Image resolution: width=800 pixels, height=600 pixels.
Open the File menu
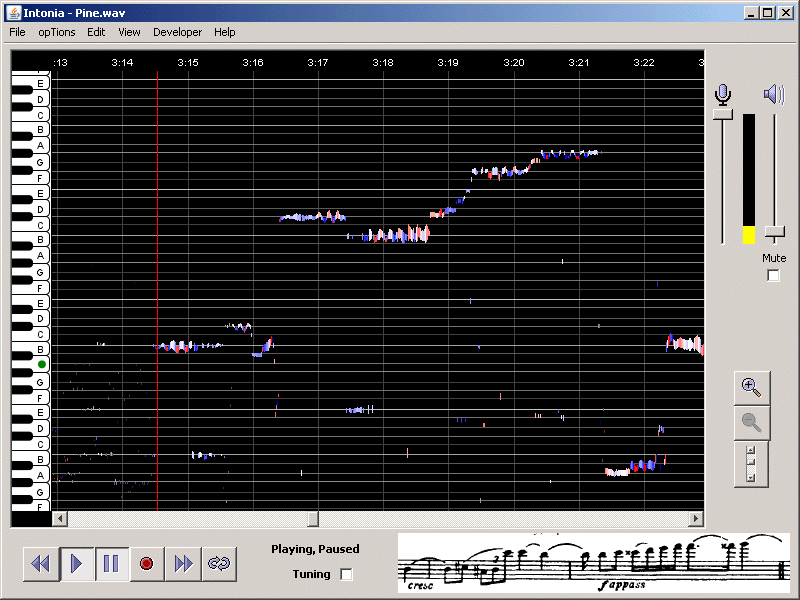pos(17,32)
